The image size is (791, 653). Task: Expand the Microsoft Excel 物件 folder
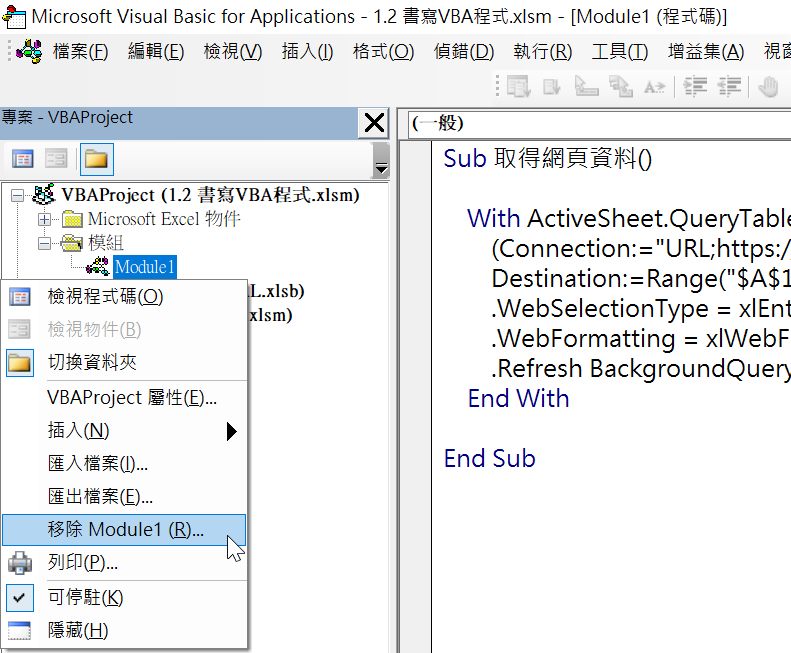pos(44,219)
